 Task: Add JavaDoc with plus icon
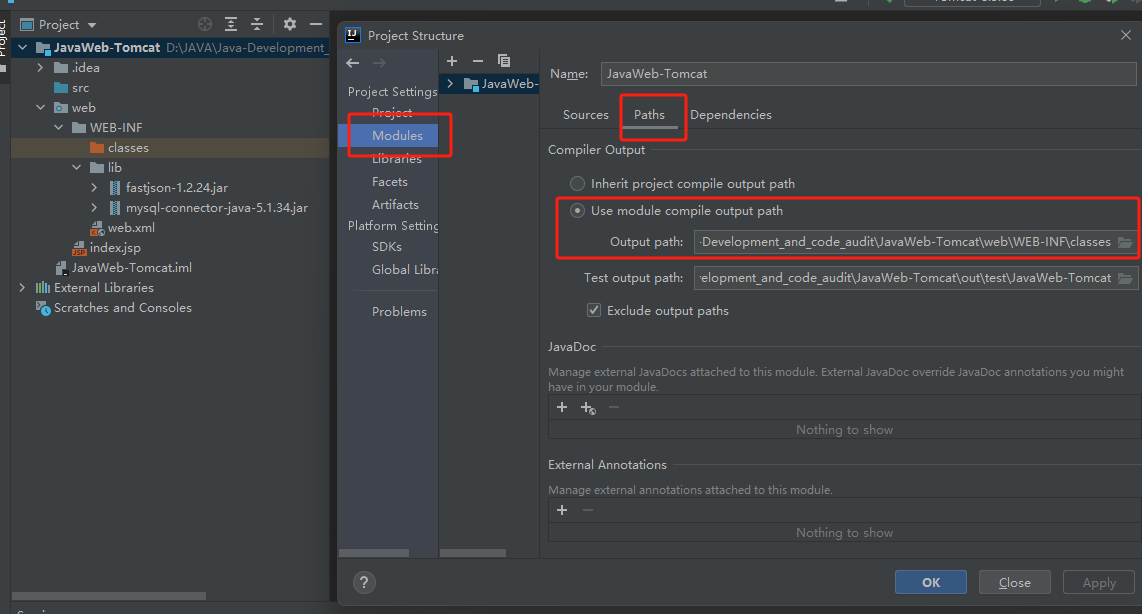point(562,407)
